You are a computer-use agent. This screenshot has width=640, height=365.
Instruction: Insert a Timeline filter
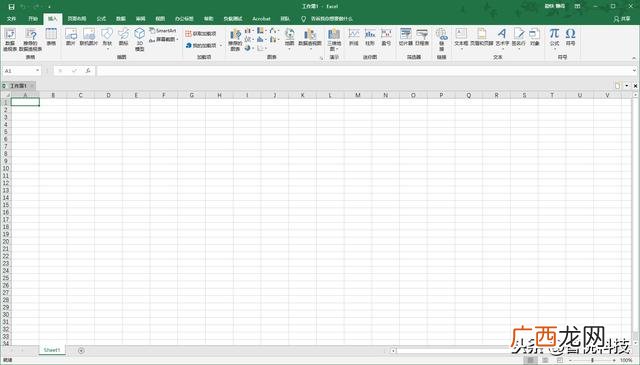point(422,37)
